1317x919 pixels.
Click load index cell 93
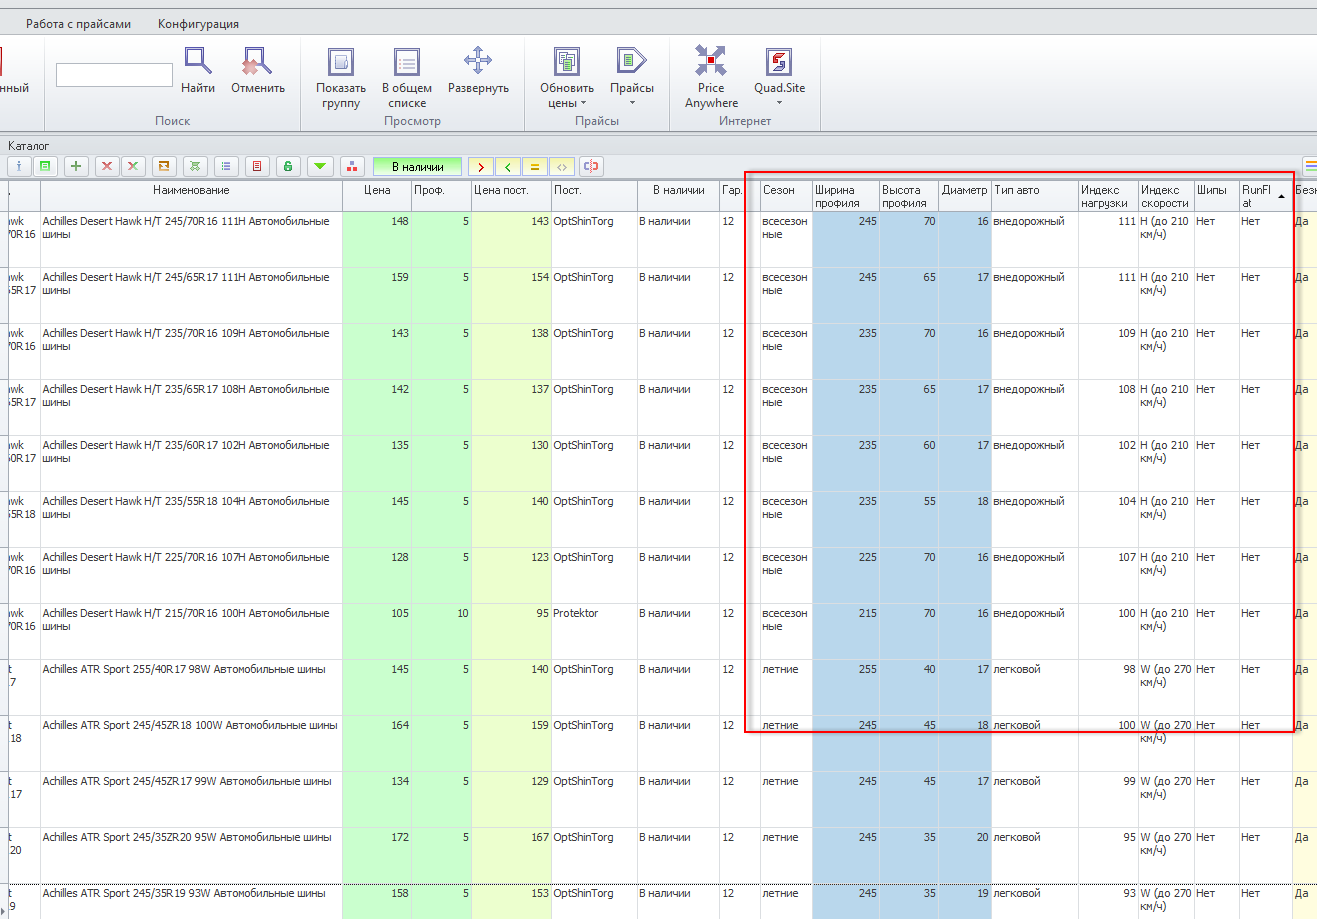click(1108, 900)
